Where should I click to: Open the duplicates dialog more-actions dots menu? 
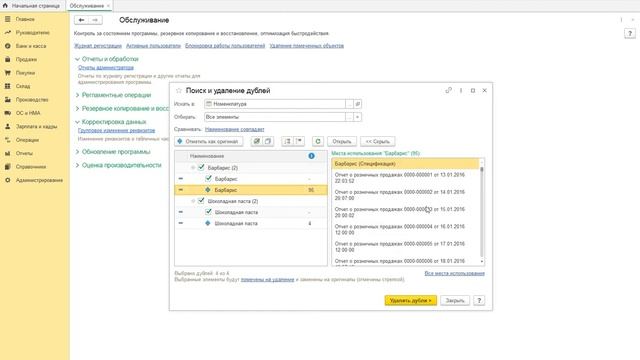(461, 91)
